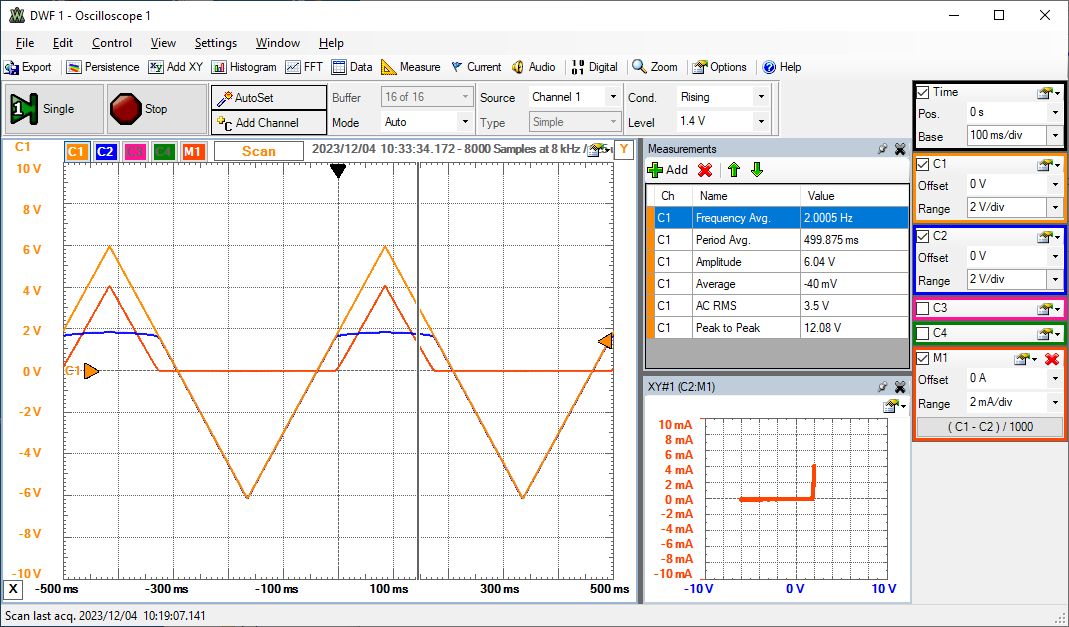The width and height of the screenshot is (1069, 627).
Task: Click the red delete measurement icon
Action: pos(705,170)
